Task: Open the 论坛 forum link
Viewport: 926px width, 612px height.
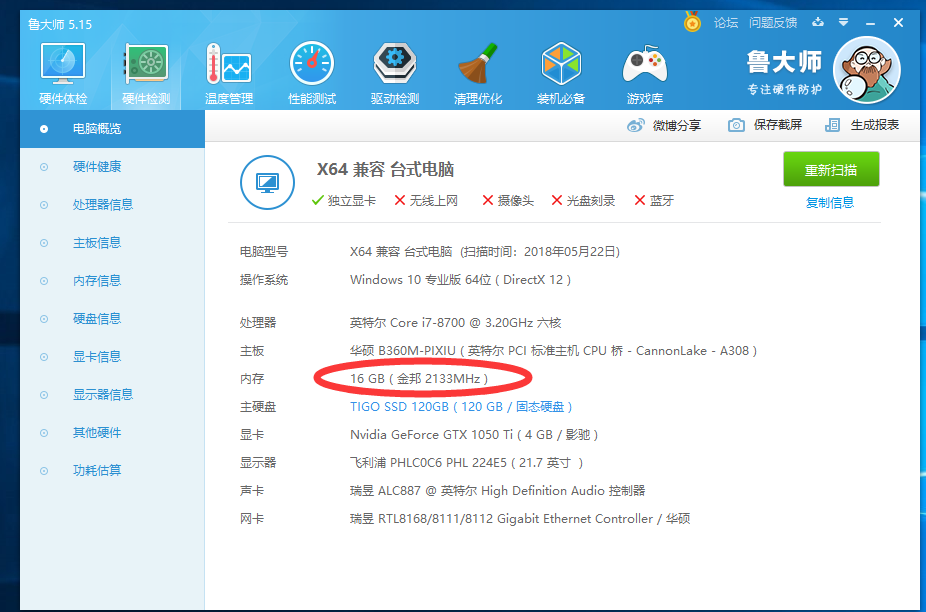Action: tap(726, 23)
